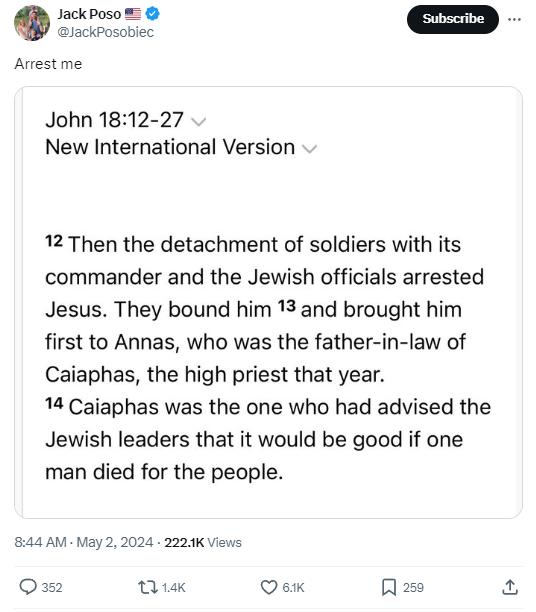Like the post with heart icon
The width and height of the screenshot is (536, 612).
269,587
